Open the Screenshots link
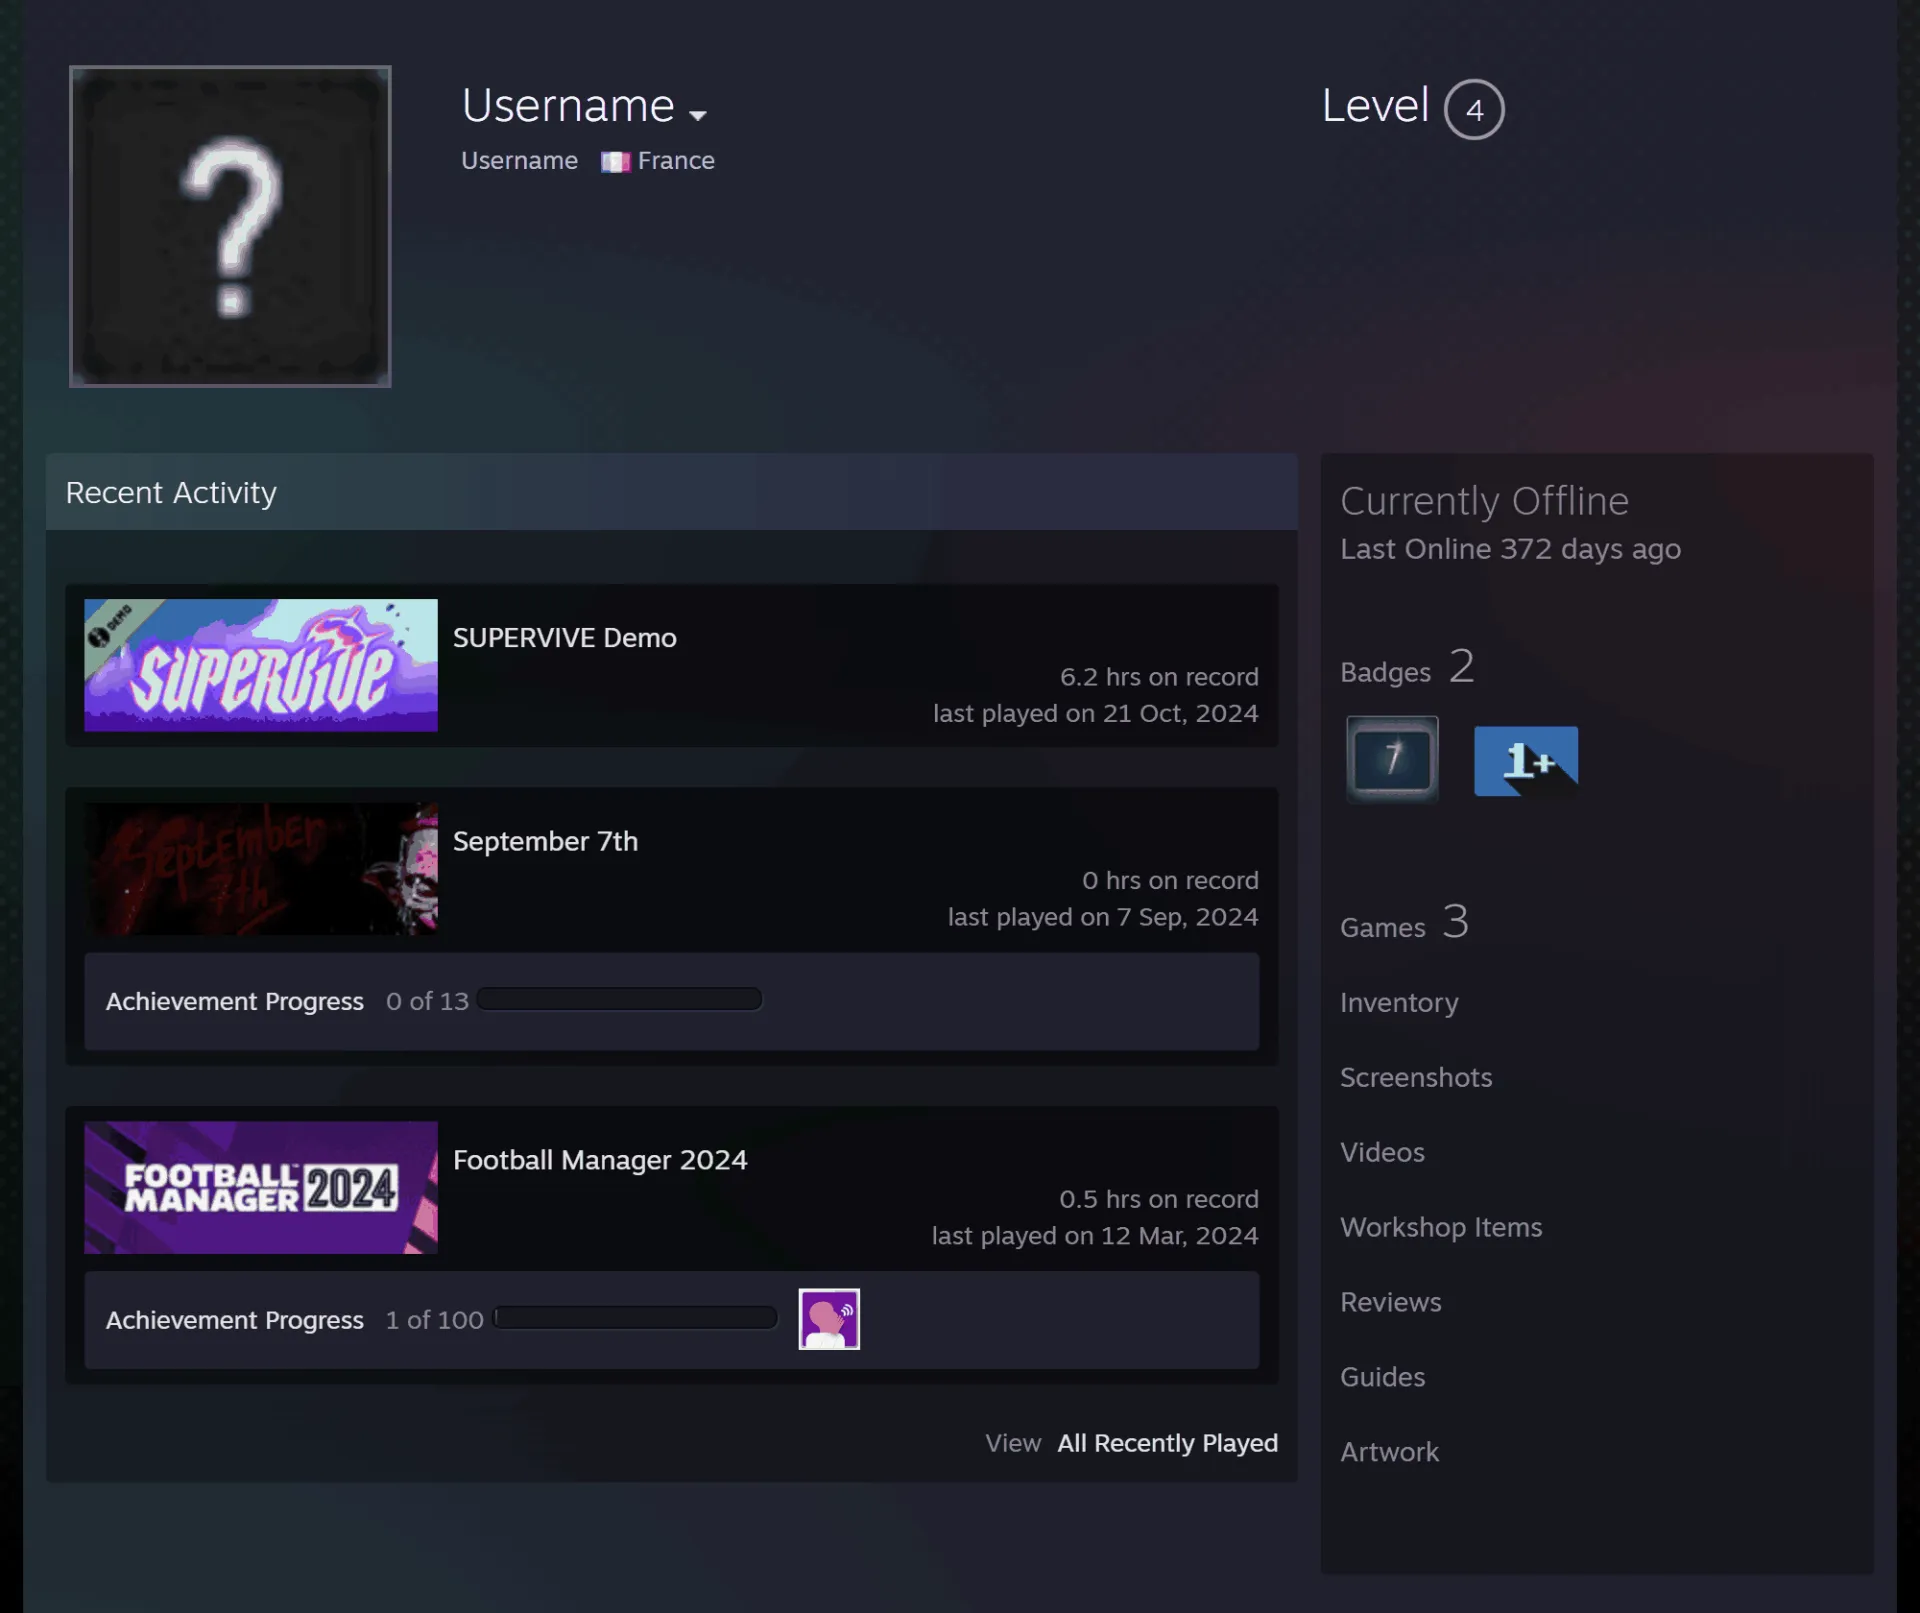The height and width of the screenshot is (1613, 1920). coord(1416,1077)
